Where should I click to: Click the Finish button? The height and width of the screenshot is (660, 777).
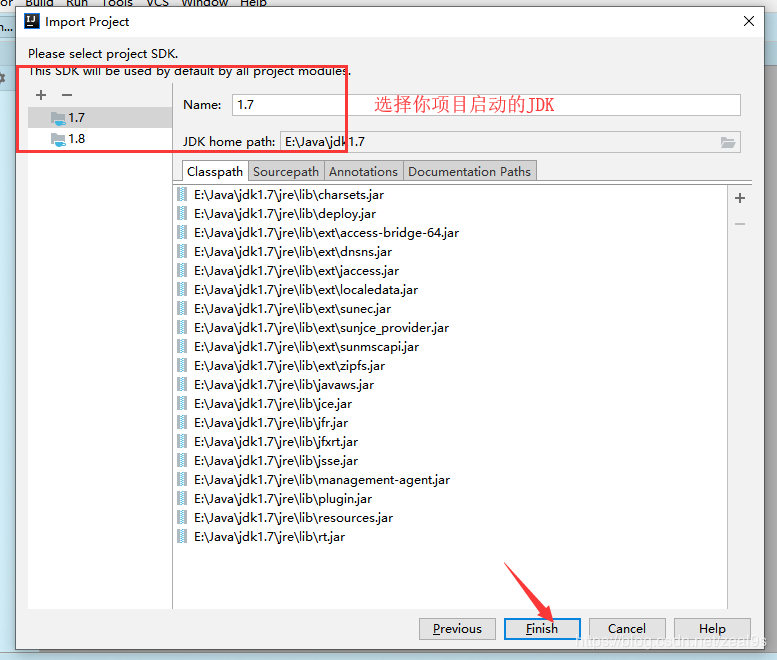pos(542,629)
